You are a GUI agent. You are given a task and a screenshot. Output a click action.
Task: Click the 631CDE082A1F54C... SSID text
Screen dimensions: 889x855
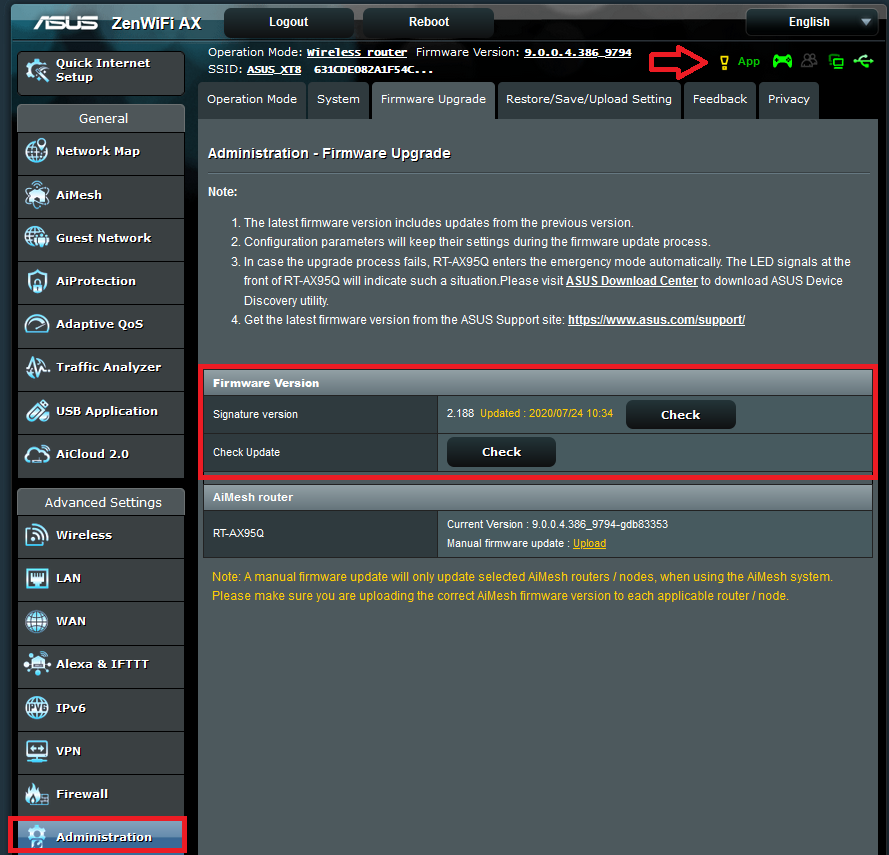tap(373, 70)
